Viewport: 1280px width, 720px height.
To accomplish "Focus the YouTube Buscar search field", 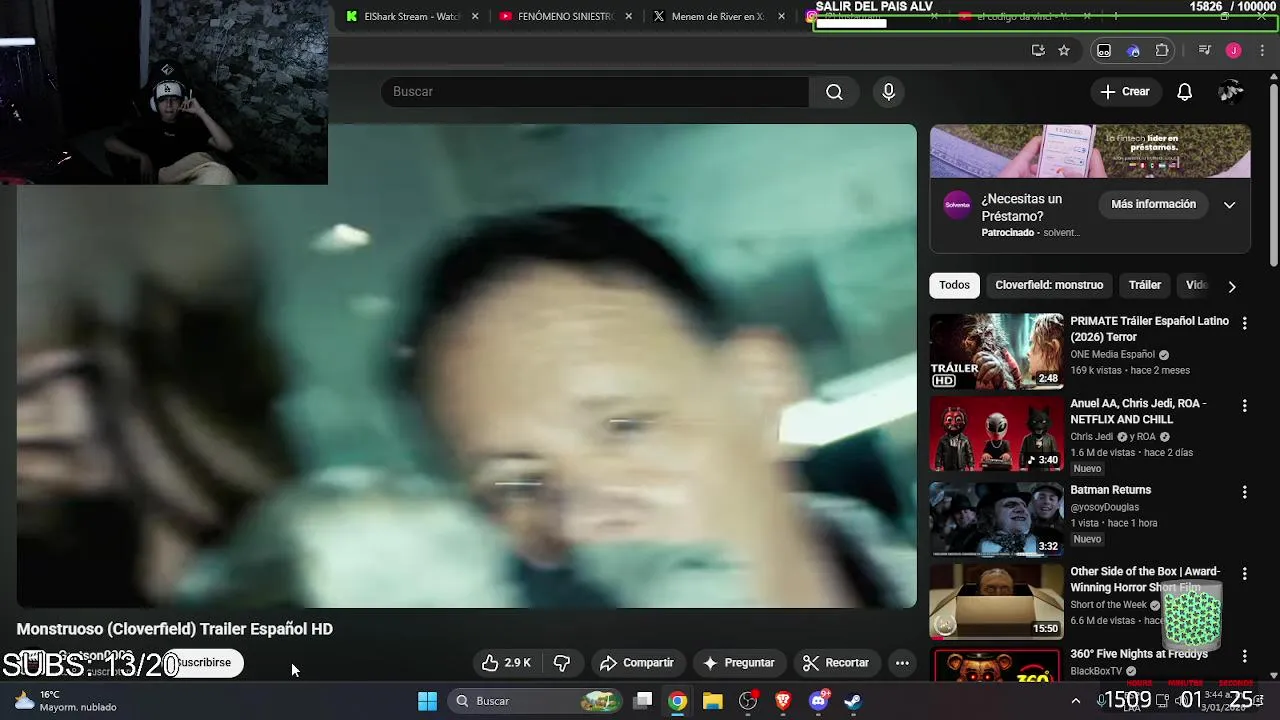I will (x=595, y=92).
